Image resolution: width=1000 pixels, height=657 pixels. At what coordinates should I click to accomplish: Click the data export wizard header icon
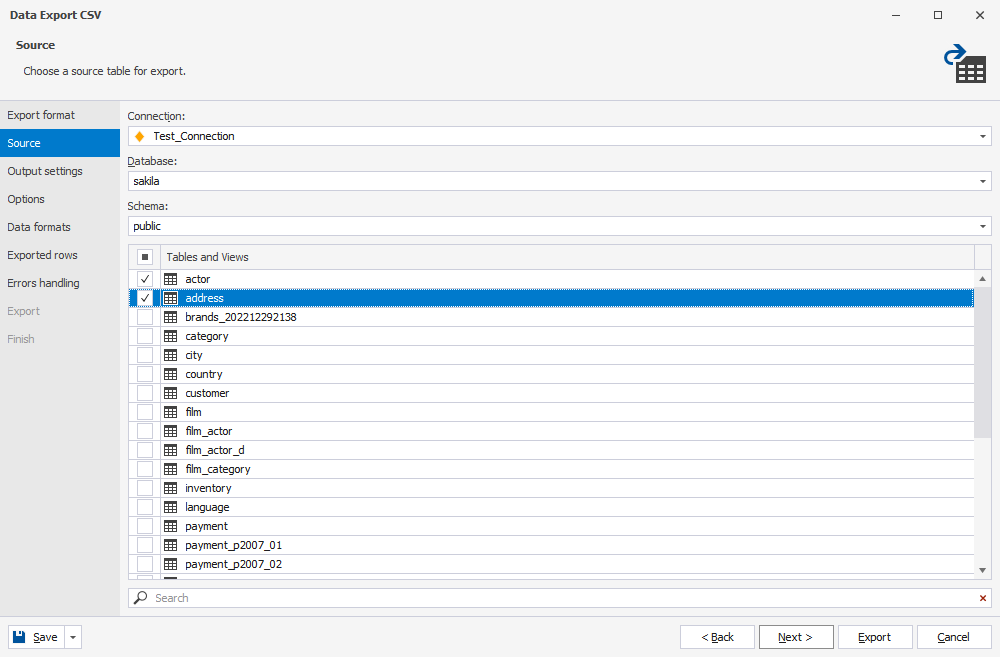pyautogui.click(x=965, y=63)
